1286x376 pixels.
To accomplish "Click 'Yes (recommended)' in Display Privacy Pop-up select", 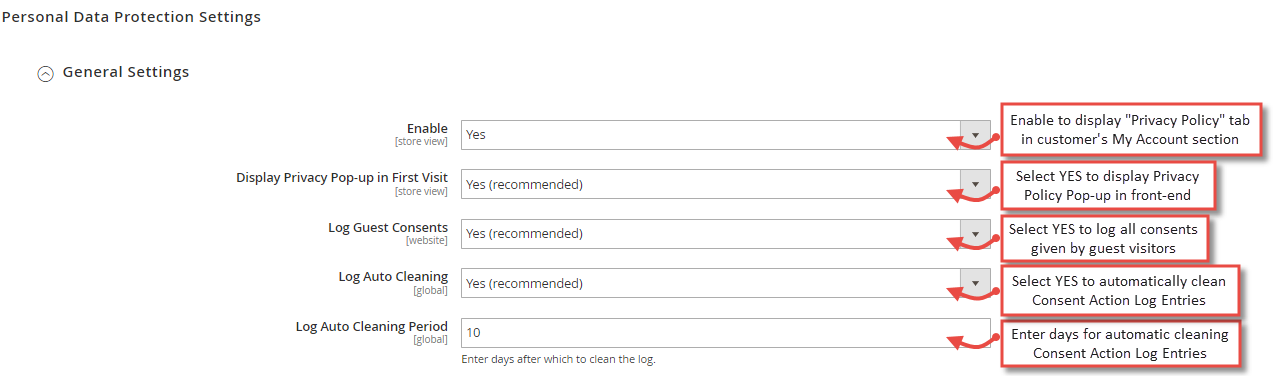I will click(524, 184).
